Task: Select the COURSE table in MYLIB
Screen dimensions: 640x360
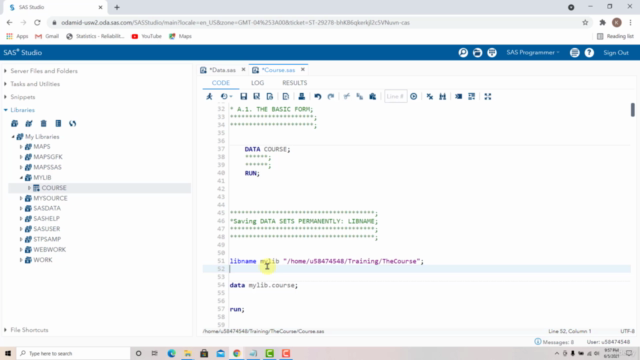Action: 53,188
